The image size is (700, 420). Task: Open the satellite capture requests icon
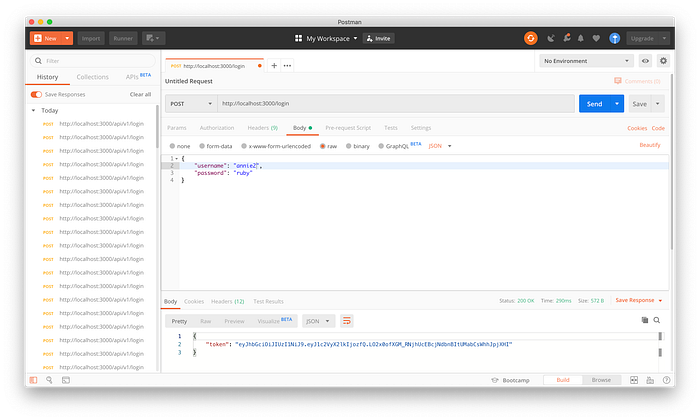551,38
